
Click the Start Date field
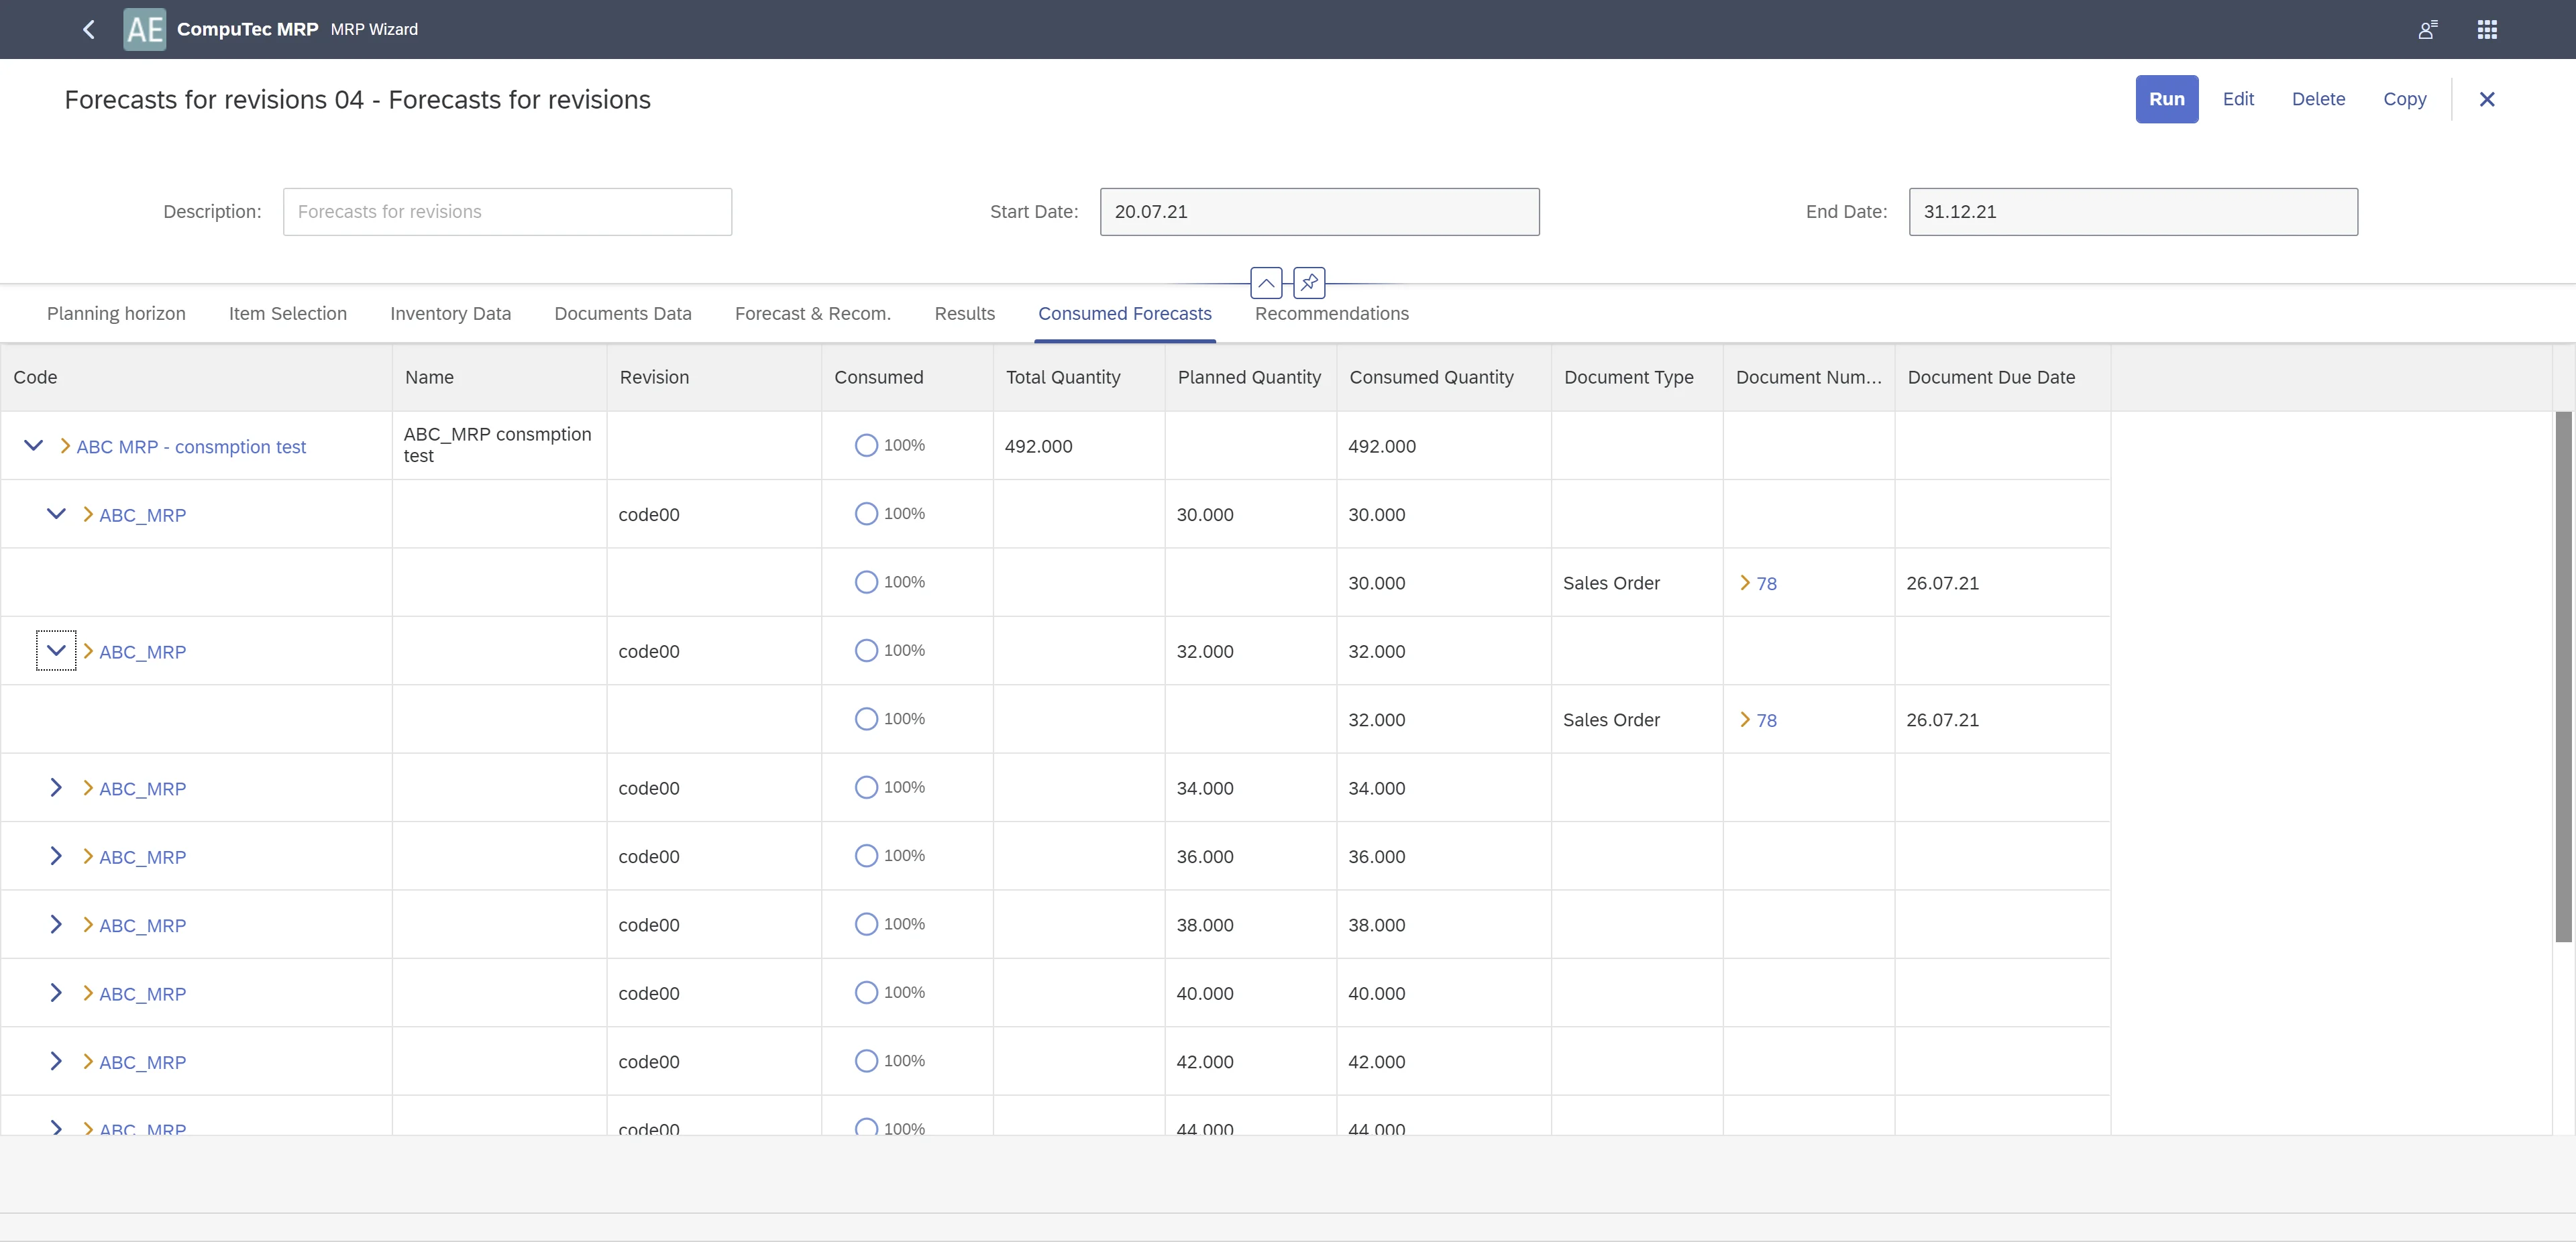click(1318, 212)
